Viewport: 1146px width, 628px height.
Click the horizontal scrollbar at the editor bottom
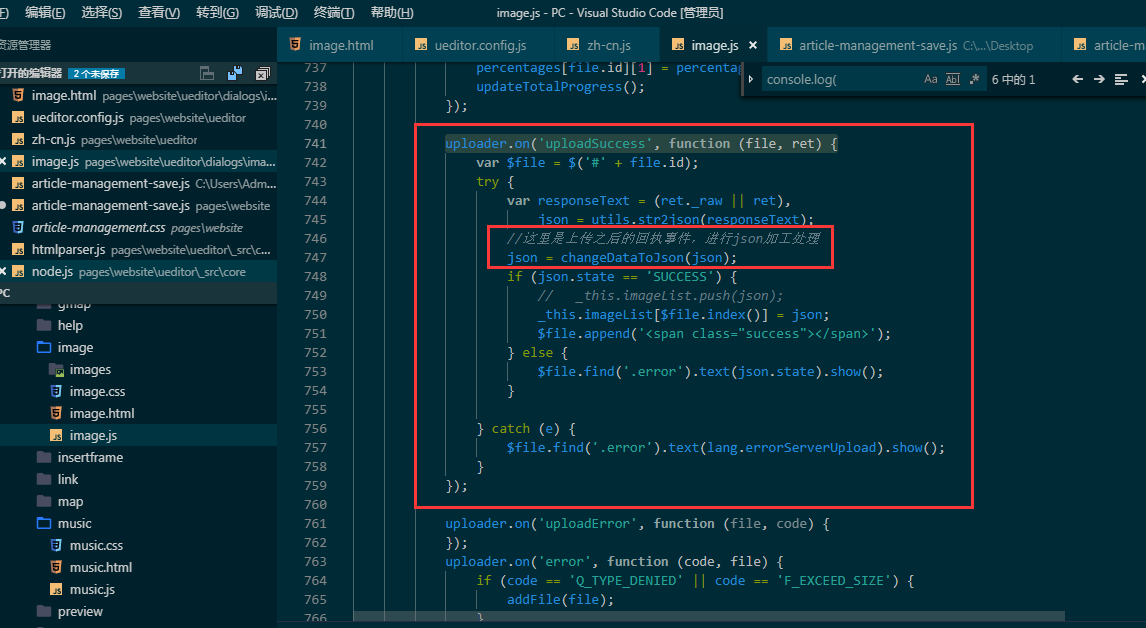tap(709, 617)
